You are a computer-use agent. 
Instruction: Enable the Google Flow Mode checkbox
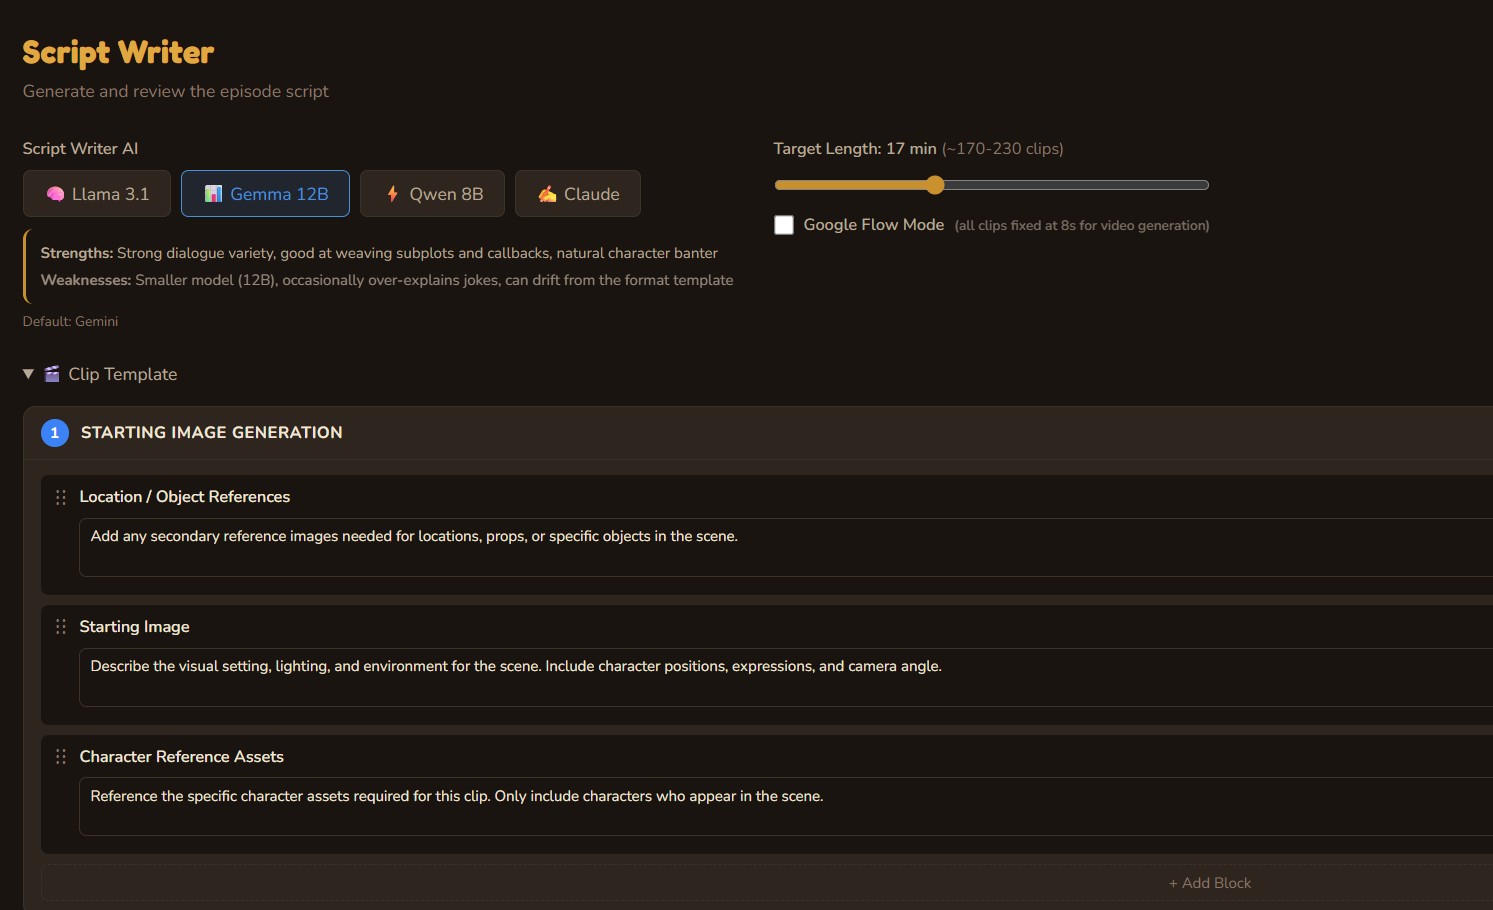[784, 225]
